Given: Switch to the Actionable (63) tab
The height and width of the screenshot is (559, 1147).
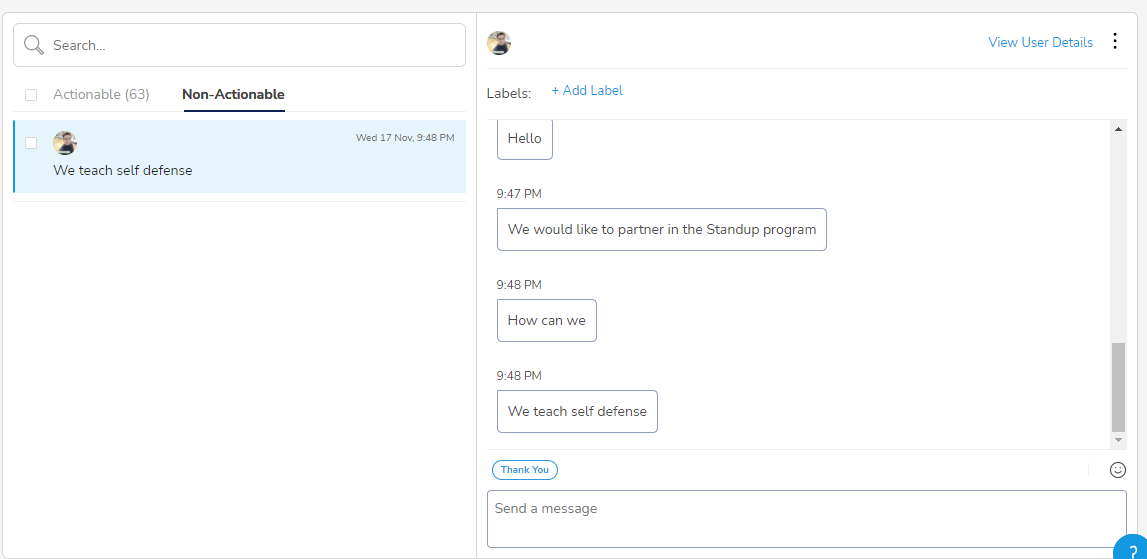Looking at the screenshot, I should coord(101,94).
